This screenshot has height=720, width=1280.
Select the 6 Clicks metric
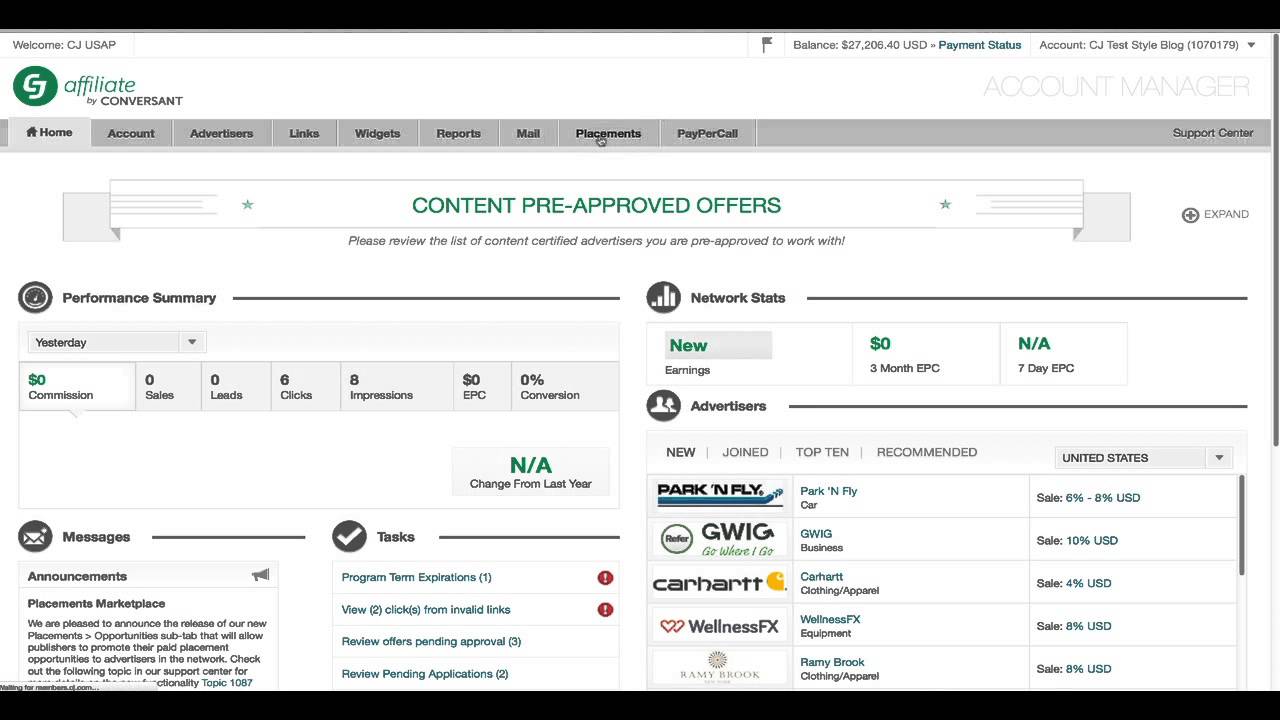305,387
